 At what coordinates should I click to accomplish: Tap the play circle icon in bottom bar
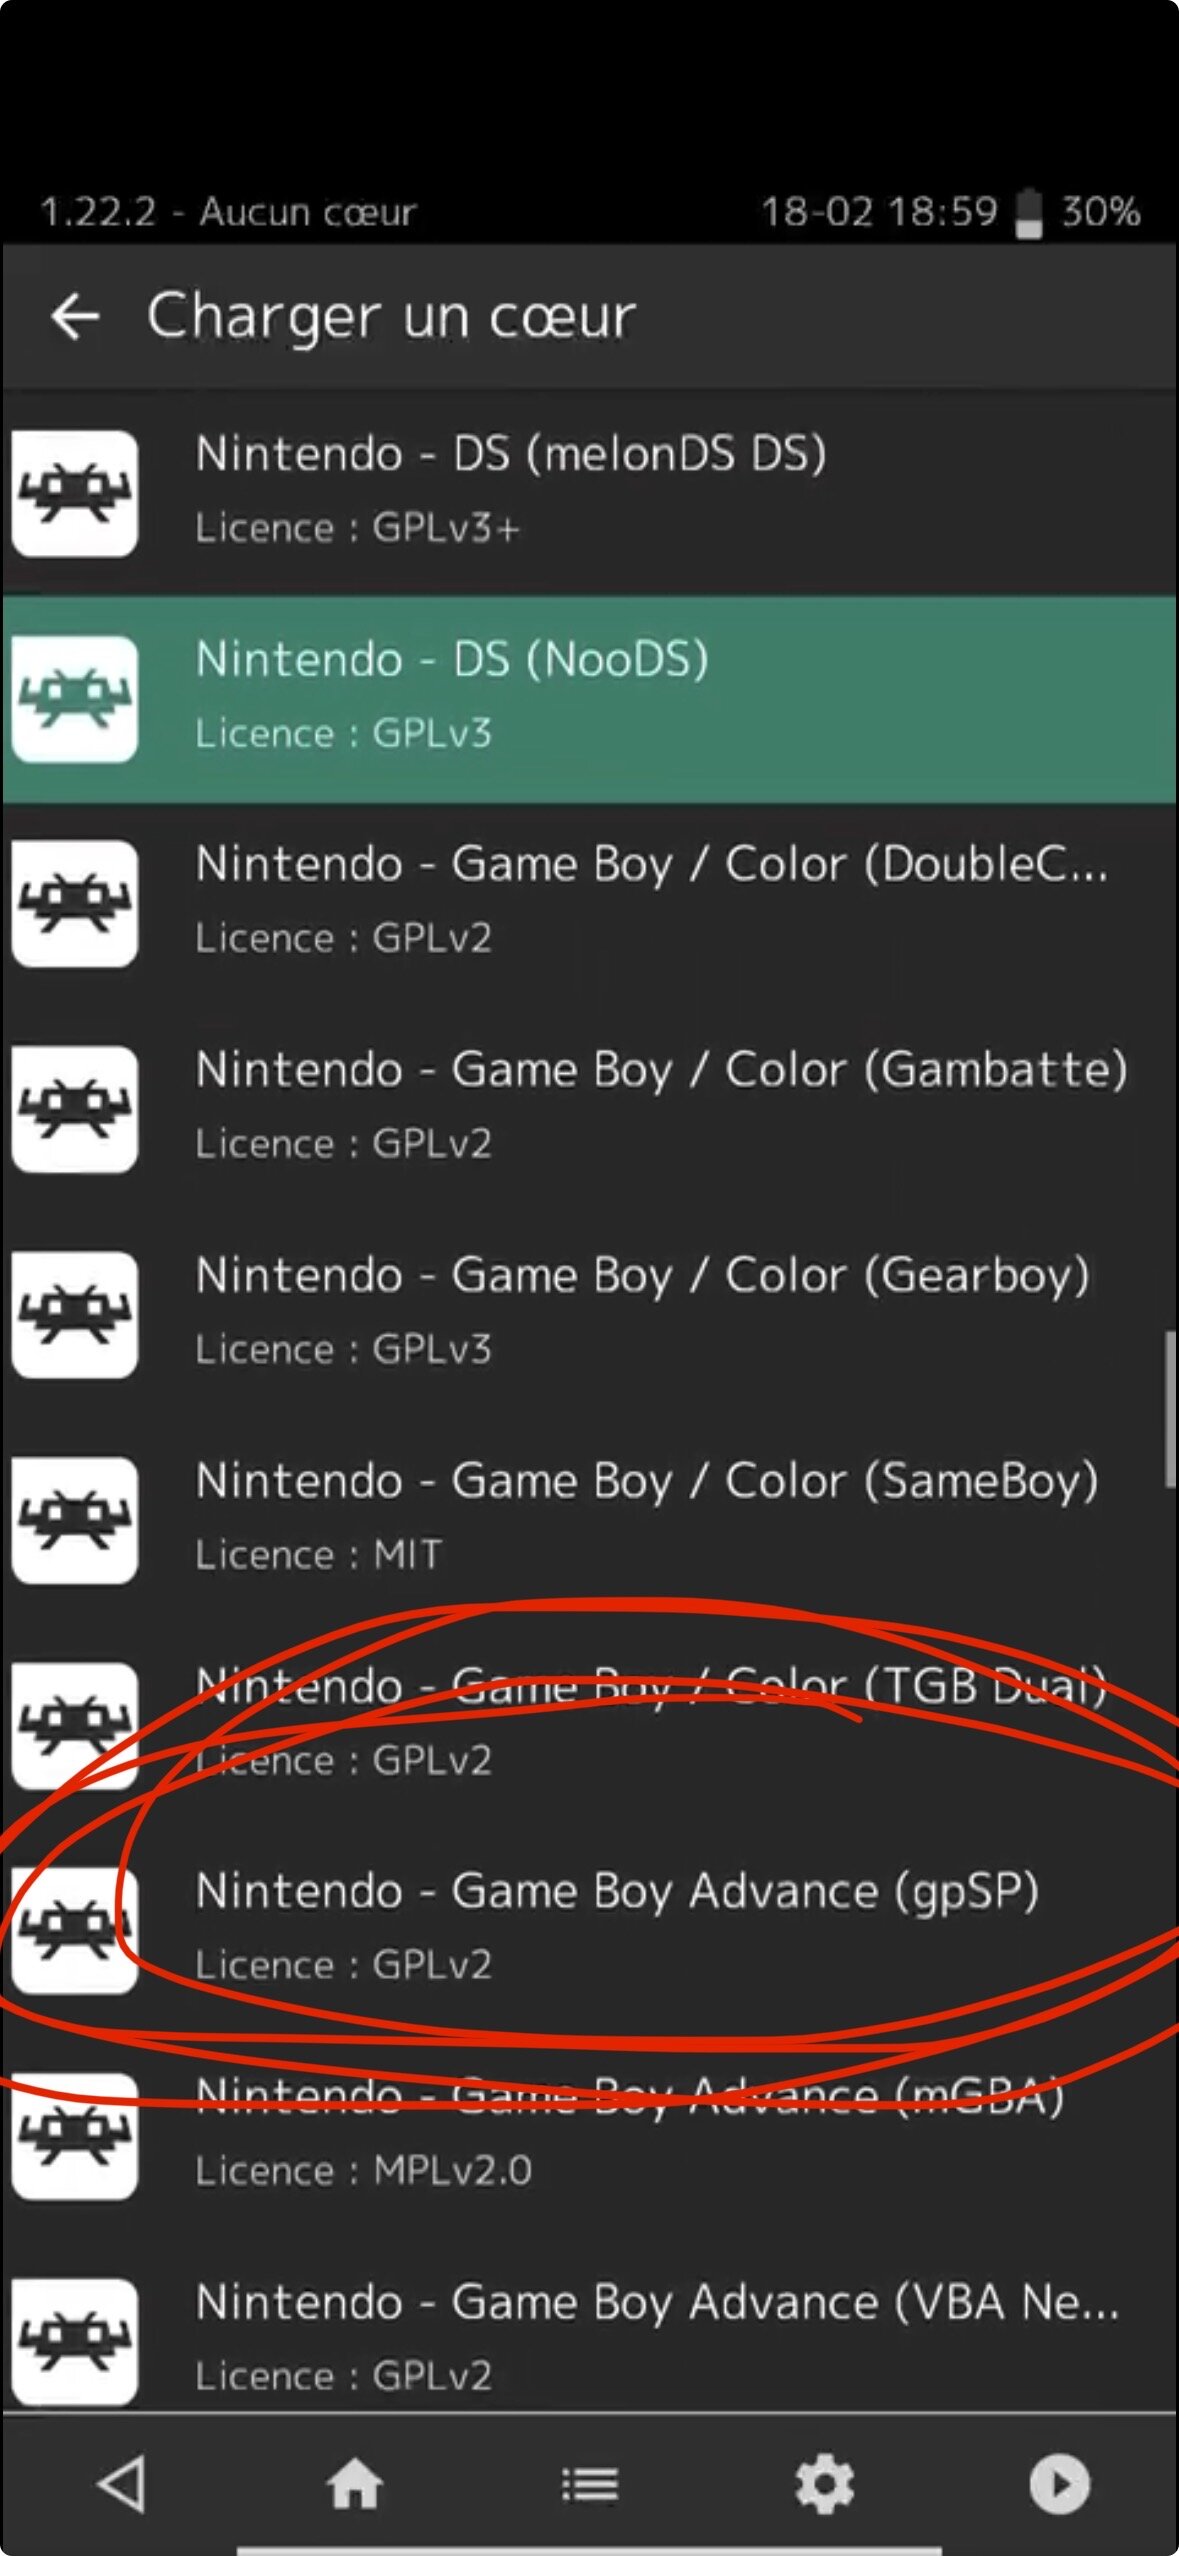coord(1059,2483)
